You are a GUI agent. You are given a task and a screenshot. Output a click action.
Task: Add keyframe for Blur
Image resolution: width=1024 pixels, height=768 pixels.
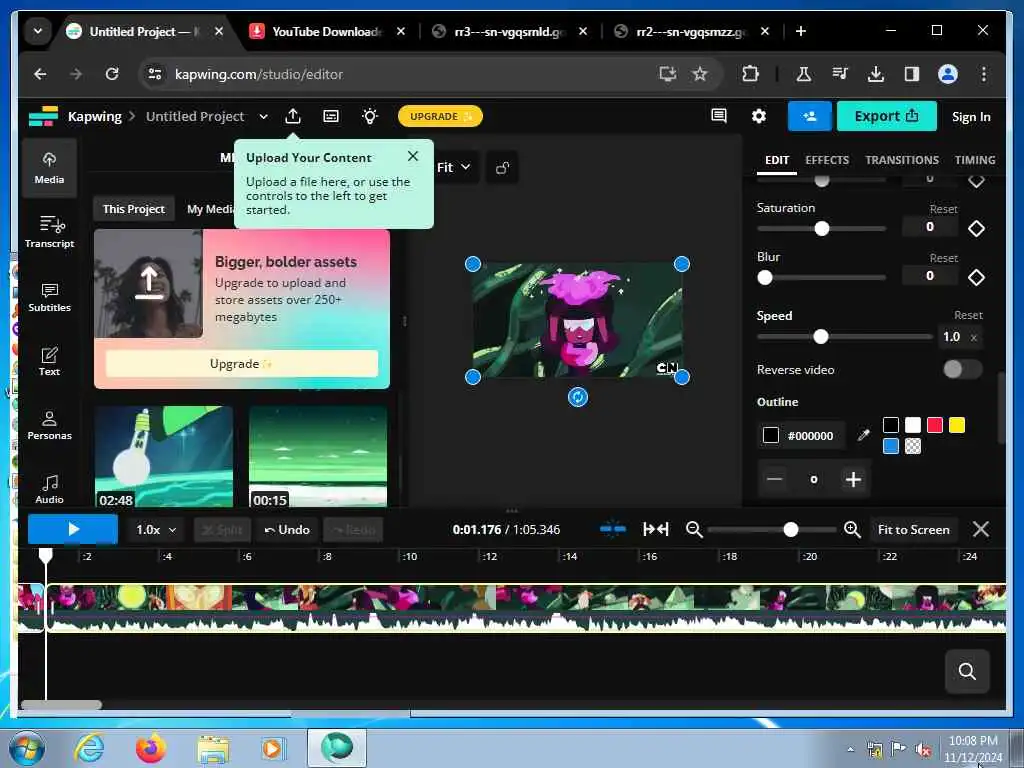pos(976,277)
